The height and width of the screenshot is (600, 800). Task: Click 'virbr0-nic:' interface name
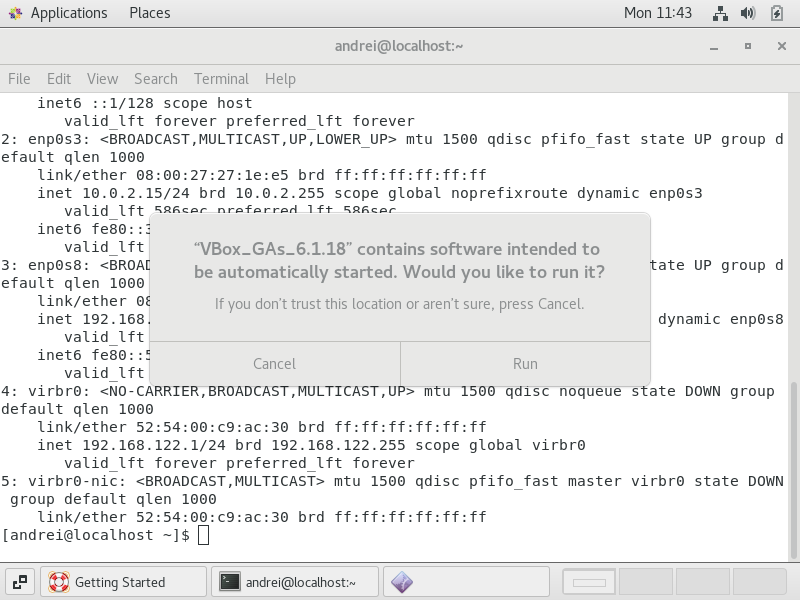tap(77, 481)
